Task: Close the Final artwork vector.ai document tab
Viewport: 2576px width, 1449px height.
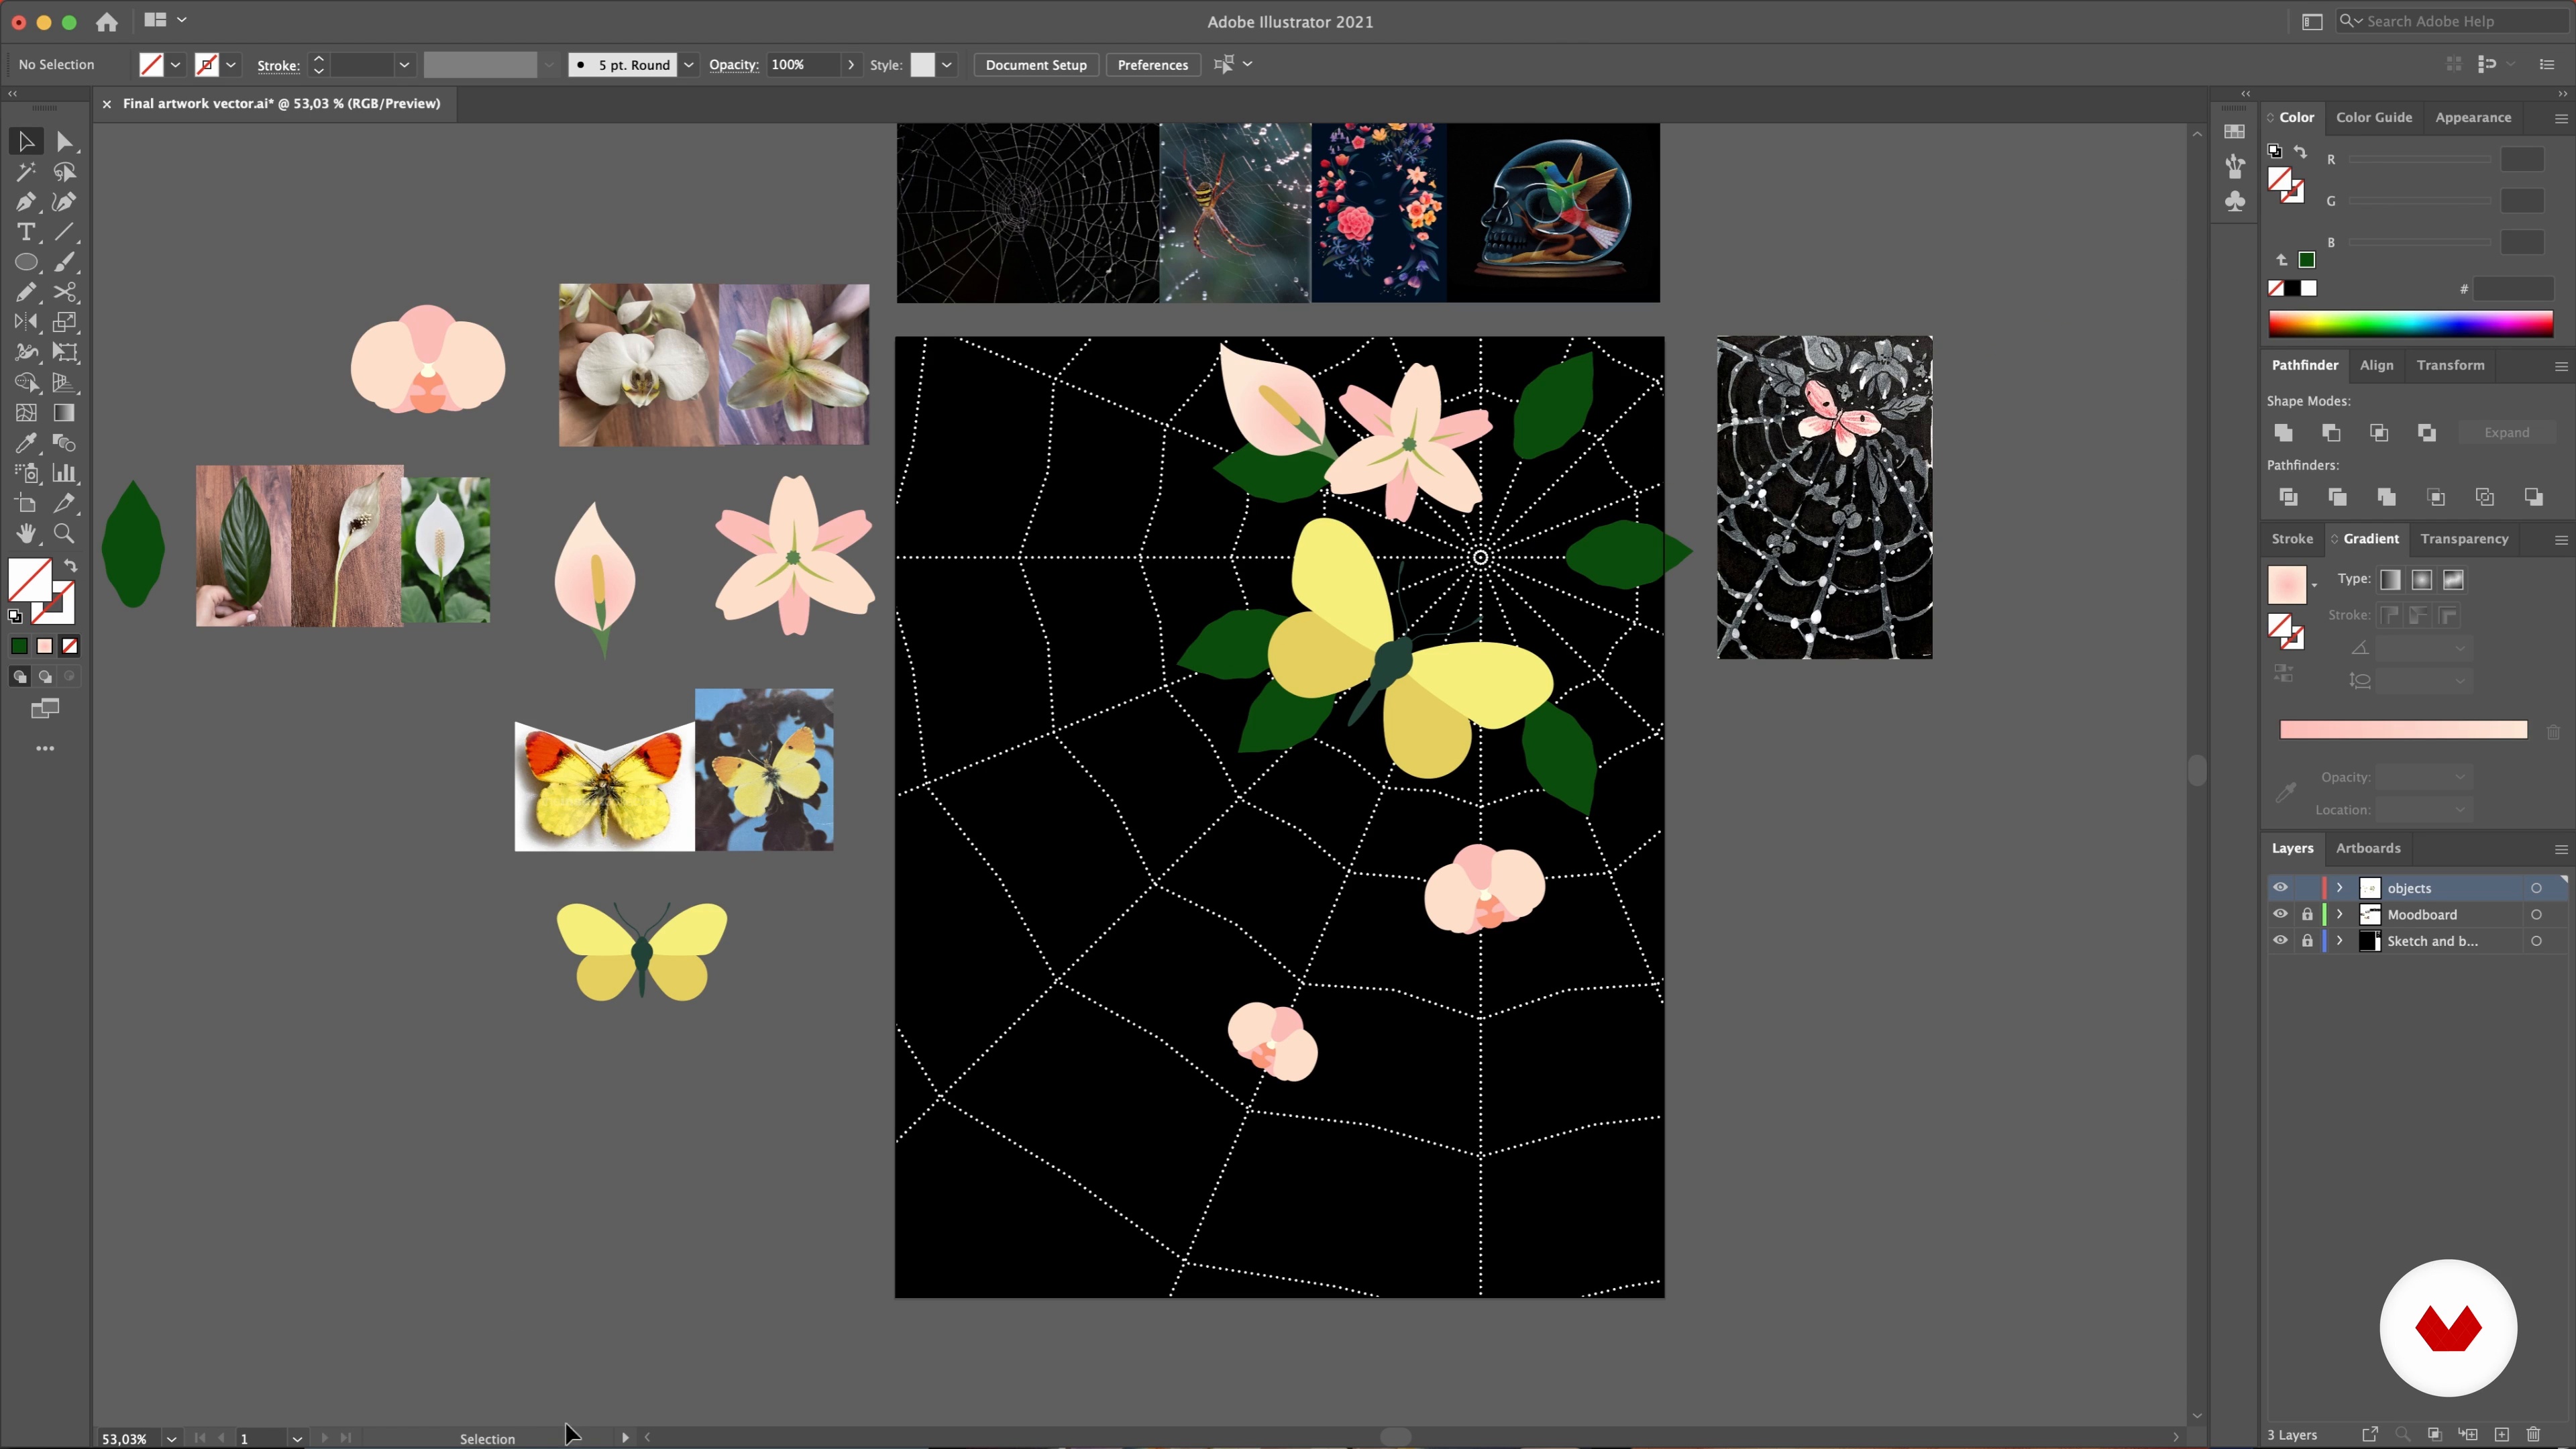Action: tap(107, 103)
